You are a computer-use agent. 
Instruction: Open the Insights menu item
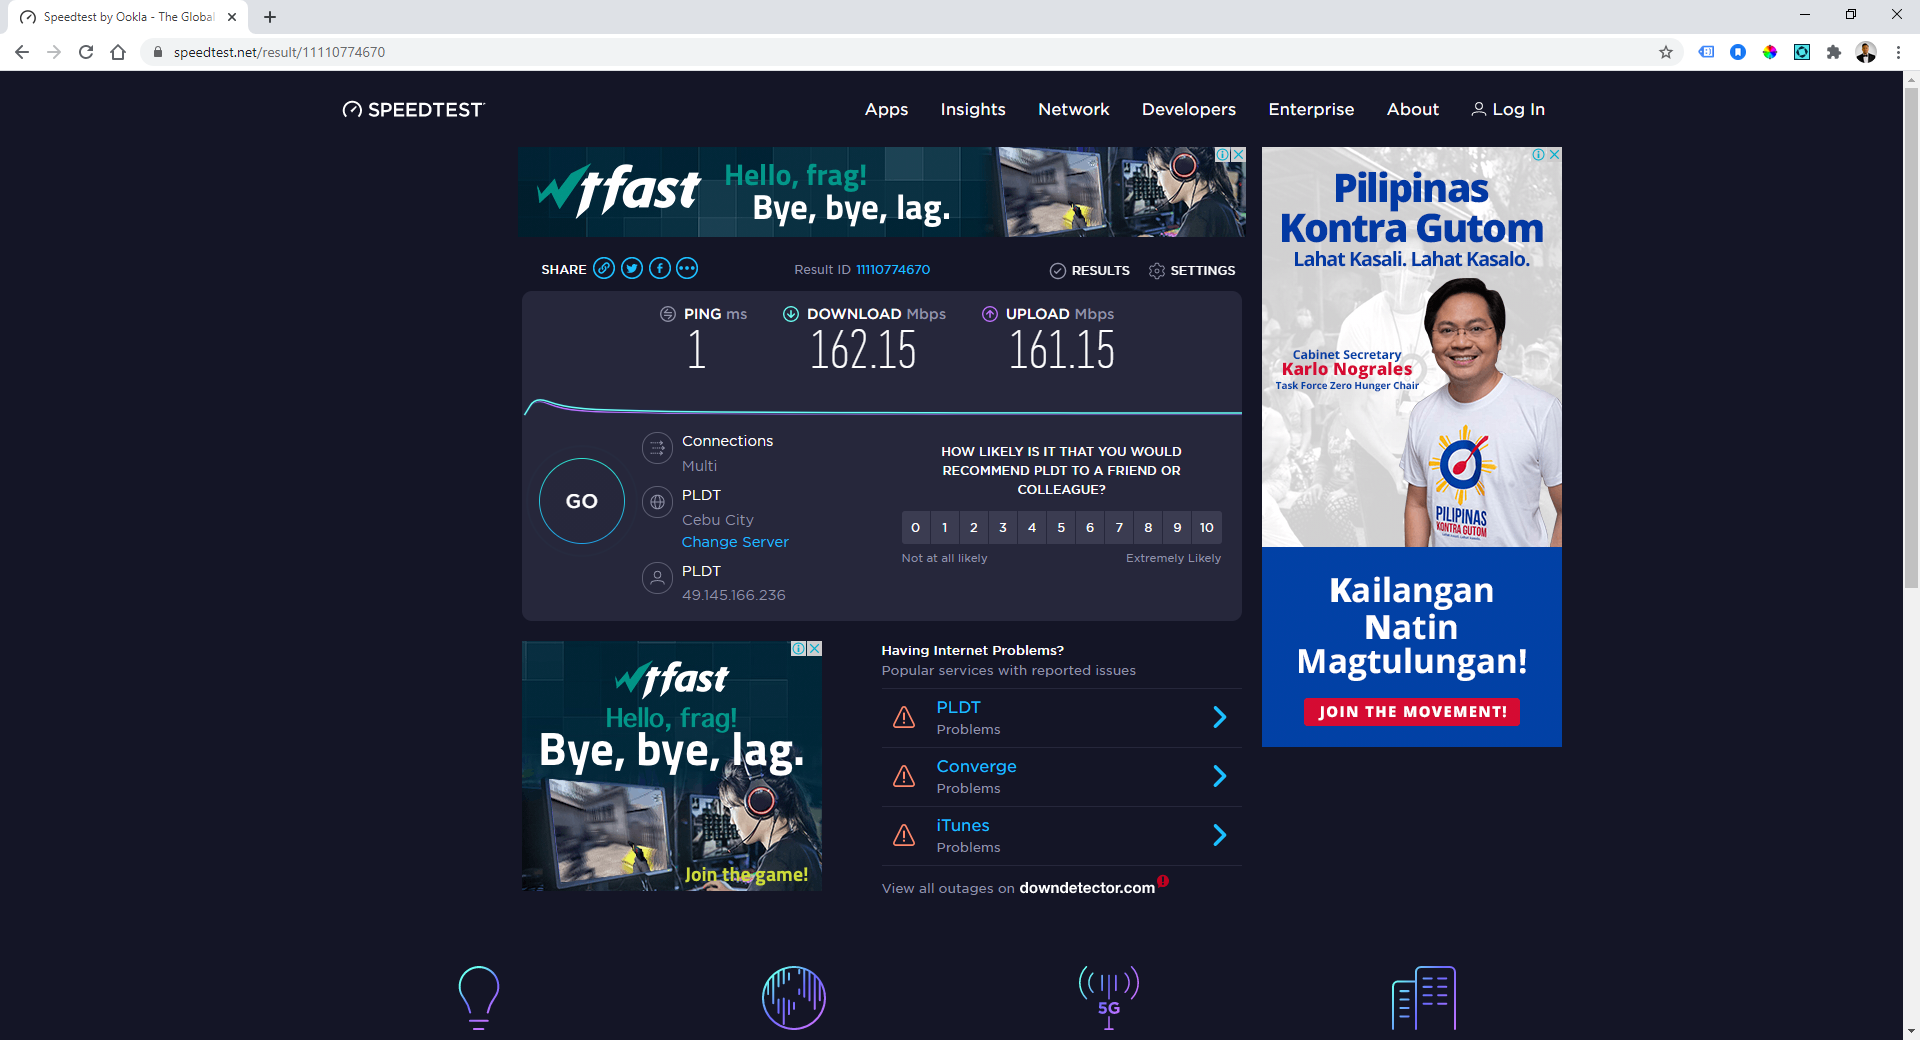(x=973, y=109)
